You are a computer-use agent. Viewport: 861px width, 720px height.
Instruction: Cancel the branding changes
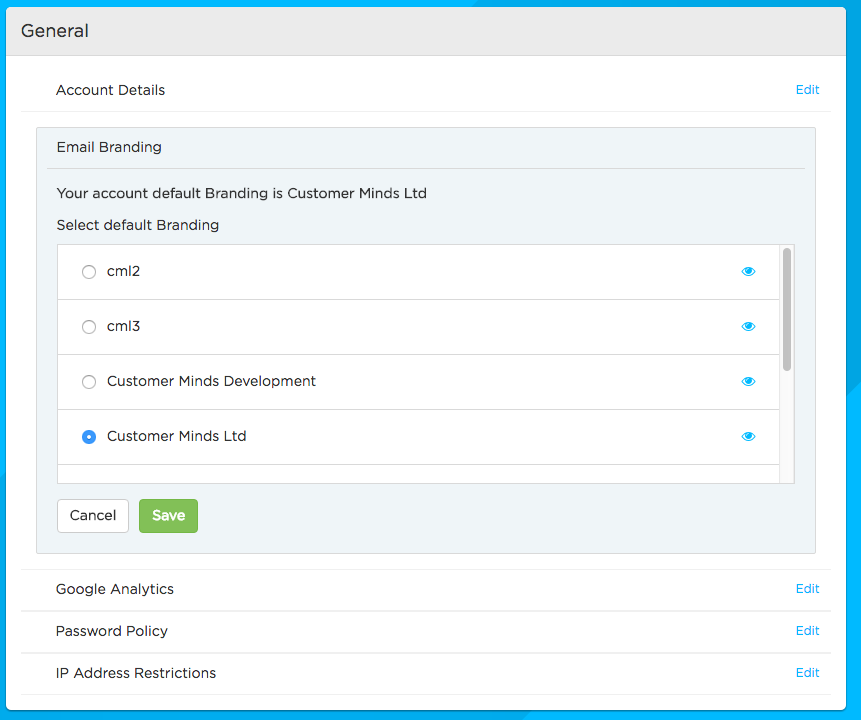93,516
